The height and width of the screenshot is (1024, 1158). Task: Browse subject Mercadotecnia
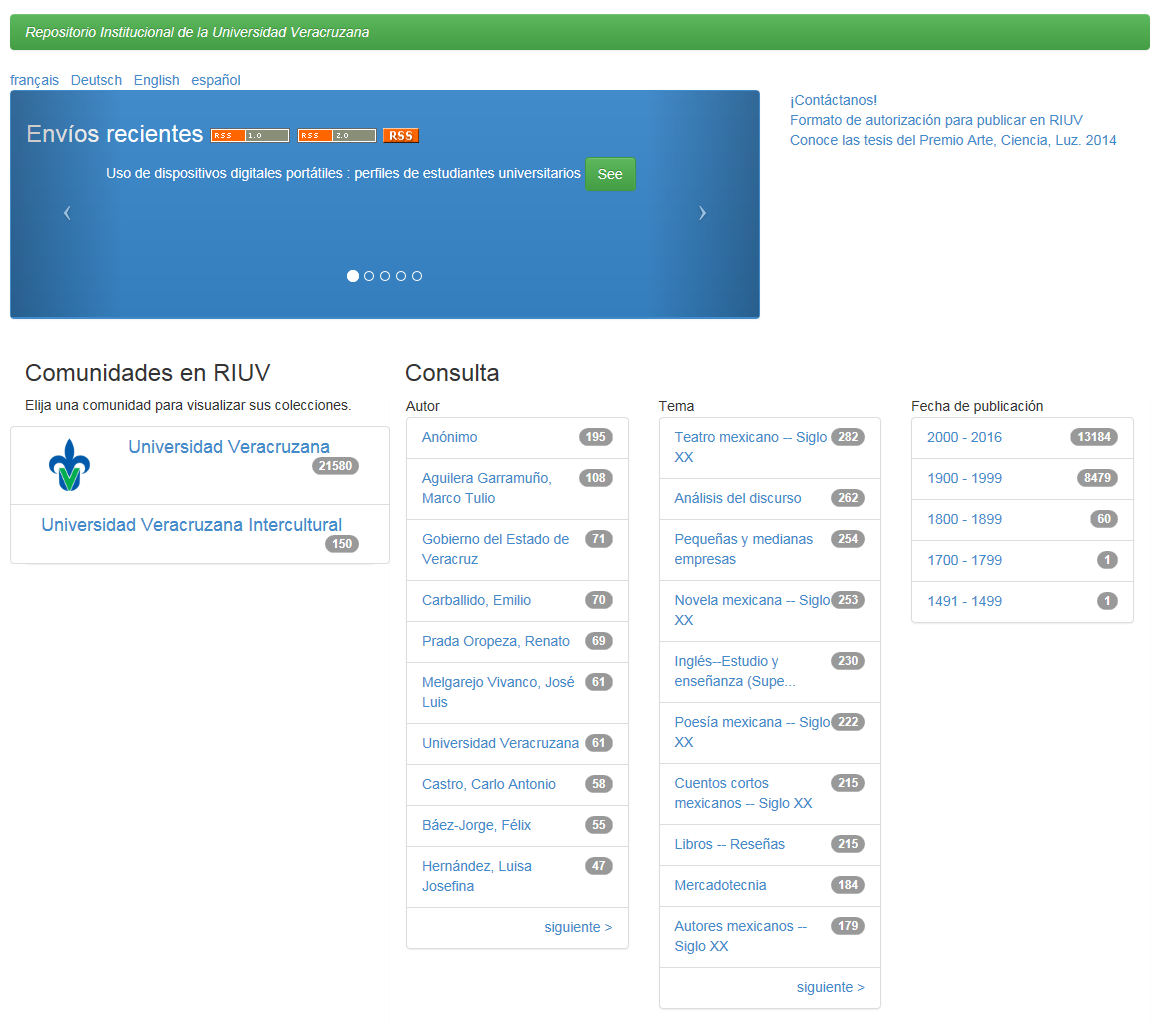click(720, 885)
